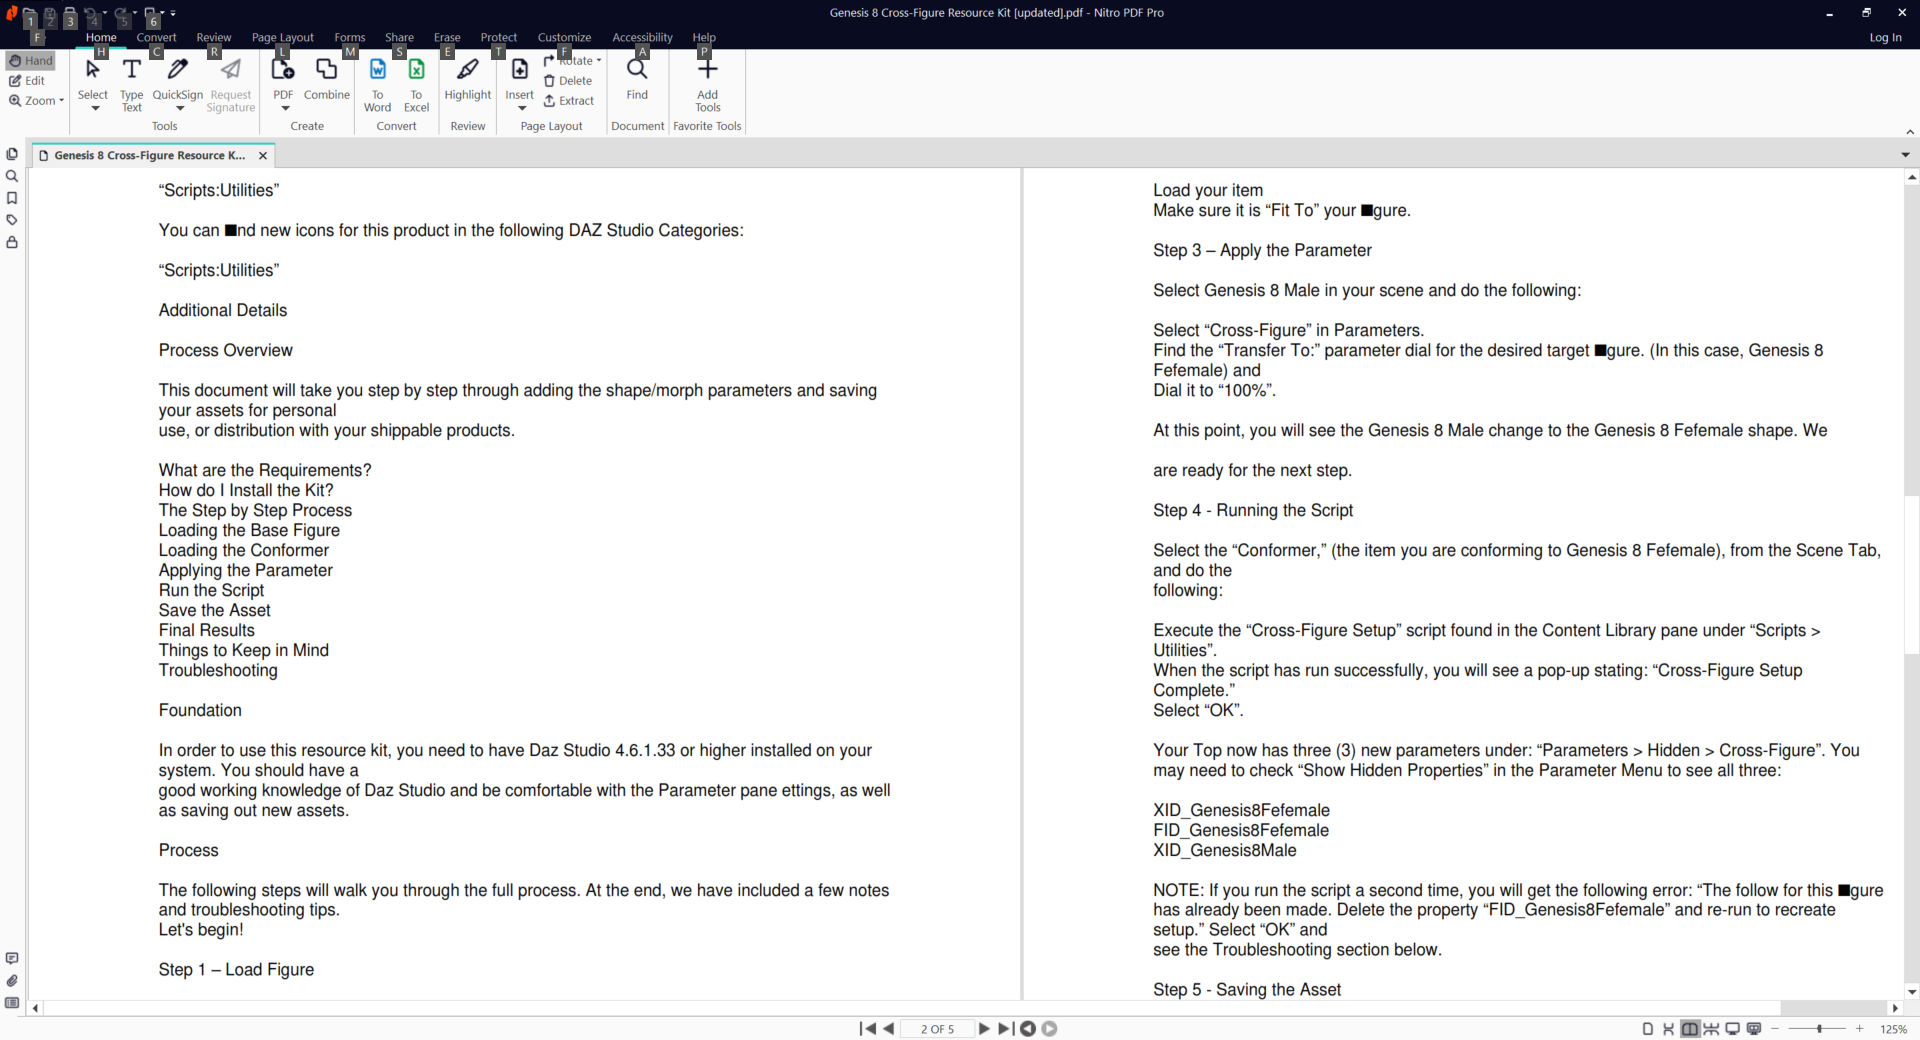1920x1040 pixels.
Task: Convert the PDF To Excel
Action: (x=416, y=84)
